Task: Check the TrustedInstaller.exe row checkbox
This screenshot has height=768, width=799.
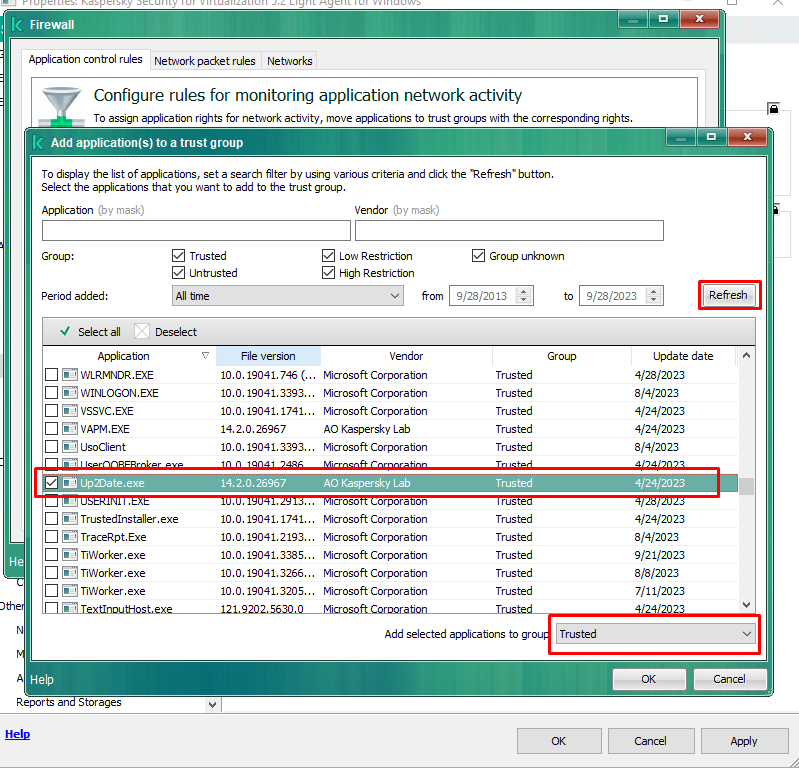Action: point(51,519)
